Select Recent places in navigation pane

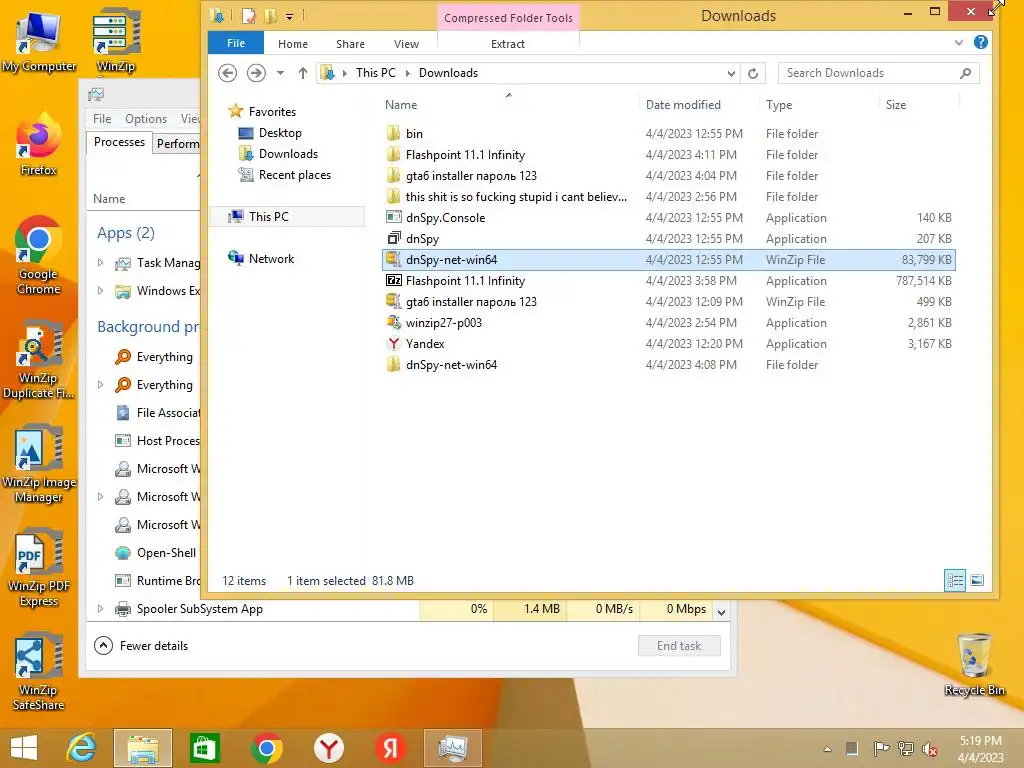pyautogui.click(x=295, y=175)
